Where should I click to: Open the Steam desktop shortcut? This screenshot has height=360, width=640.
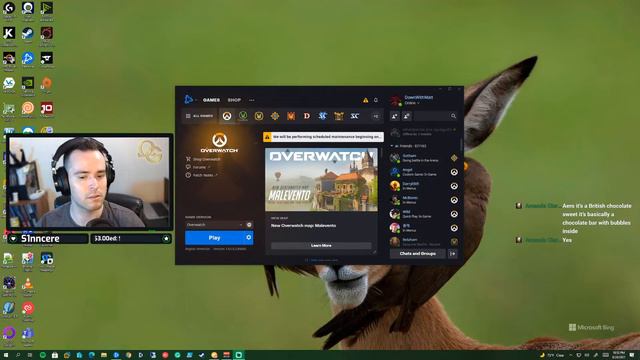(28, 34)
